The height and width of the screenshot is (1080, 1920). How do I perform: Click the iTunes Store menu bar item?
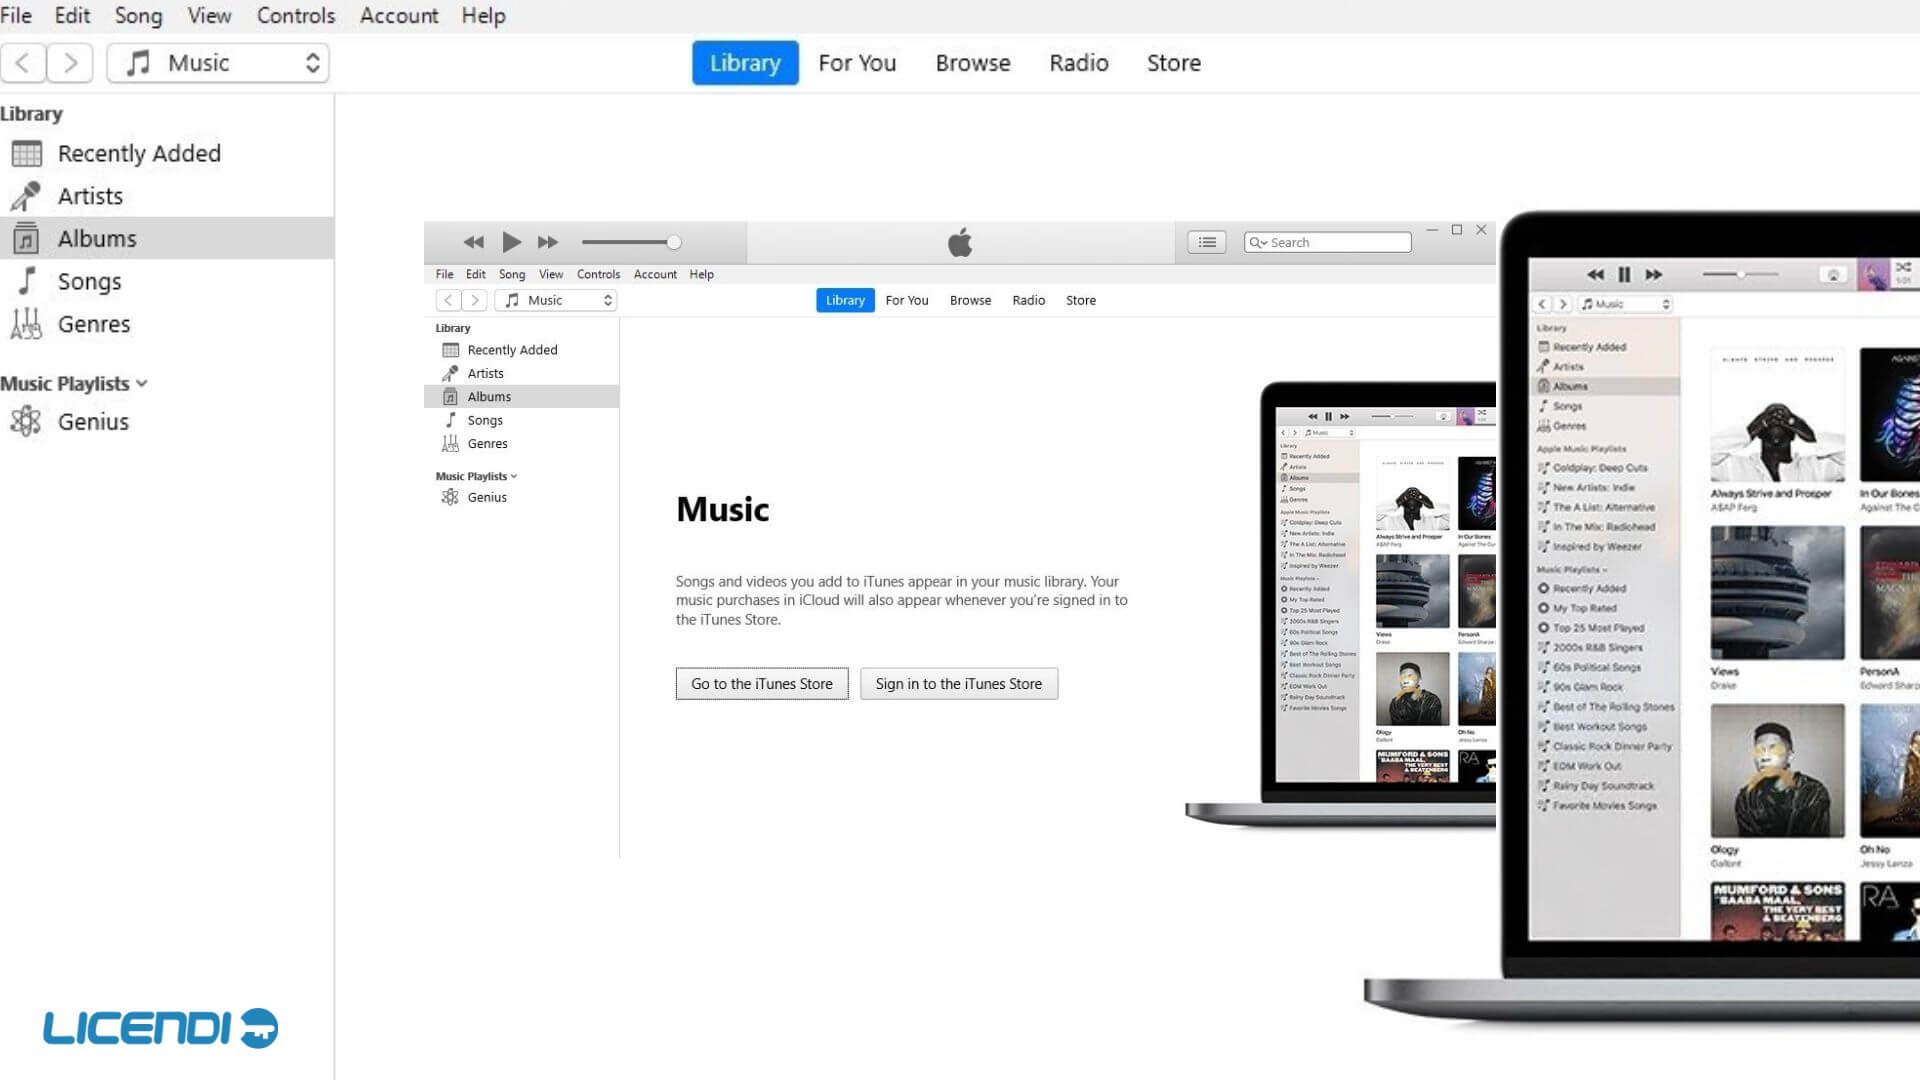[x=1172, y=62]
